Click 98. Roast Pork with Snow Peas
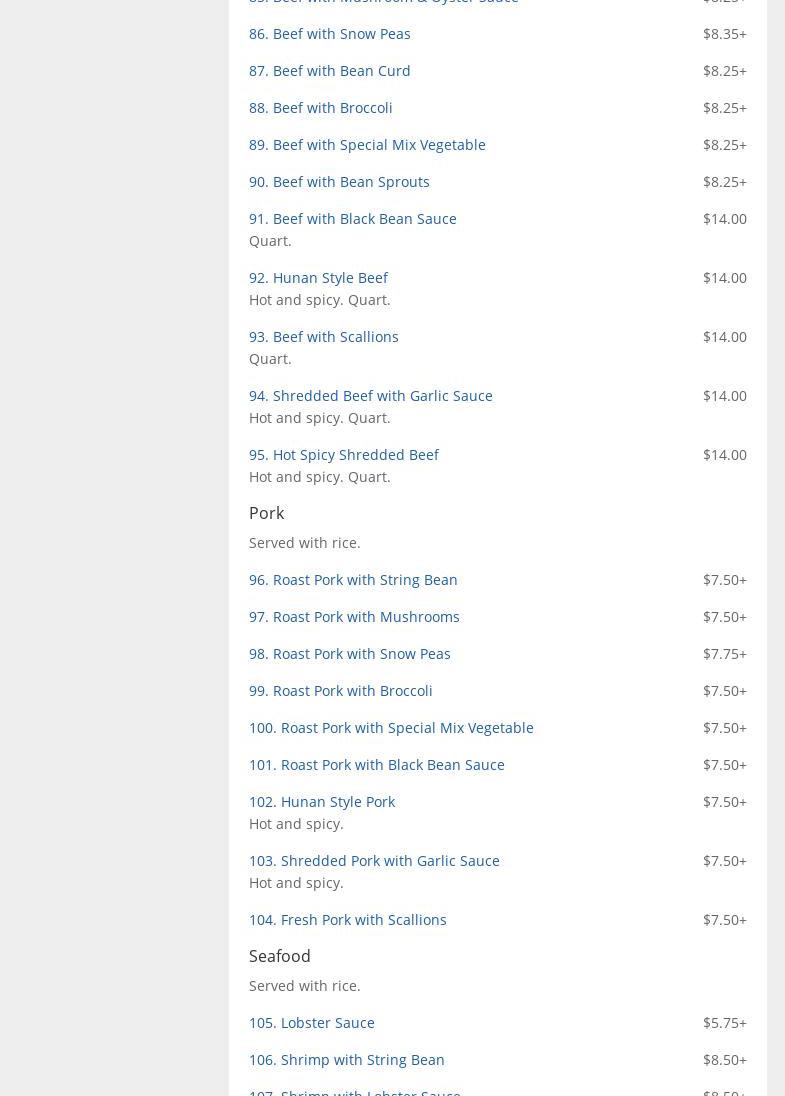This screenshot has height=1096, width=785. [349, 654]
